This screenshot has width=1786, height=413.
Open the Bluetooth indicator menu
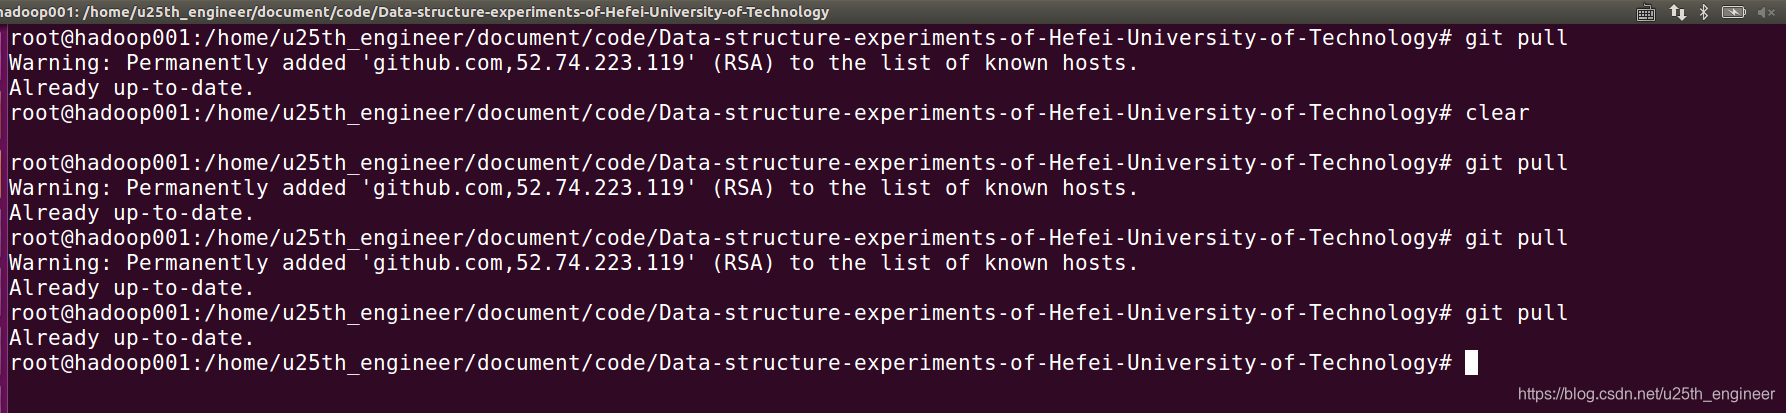(x=1704, y=12)
